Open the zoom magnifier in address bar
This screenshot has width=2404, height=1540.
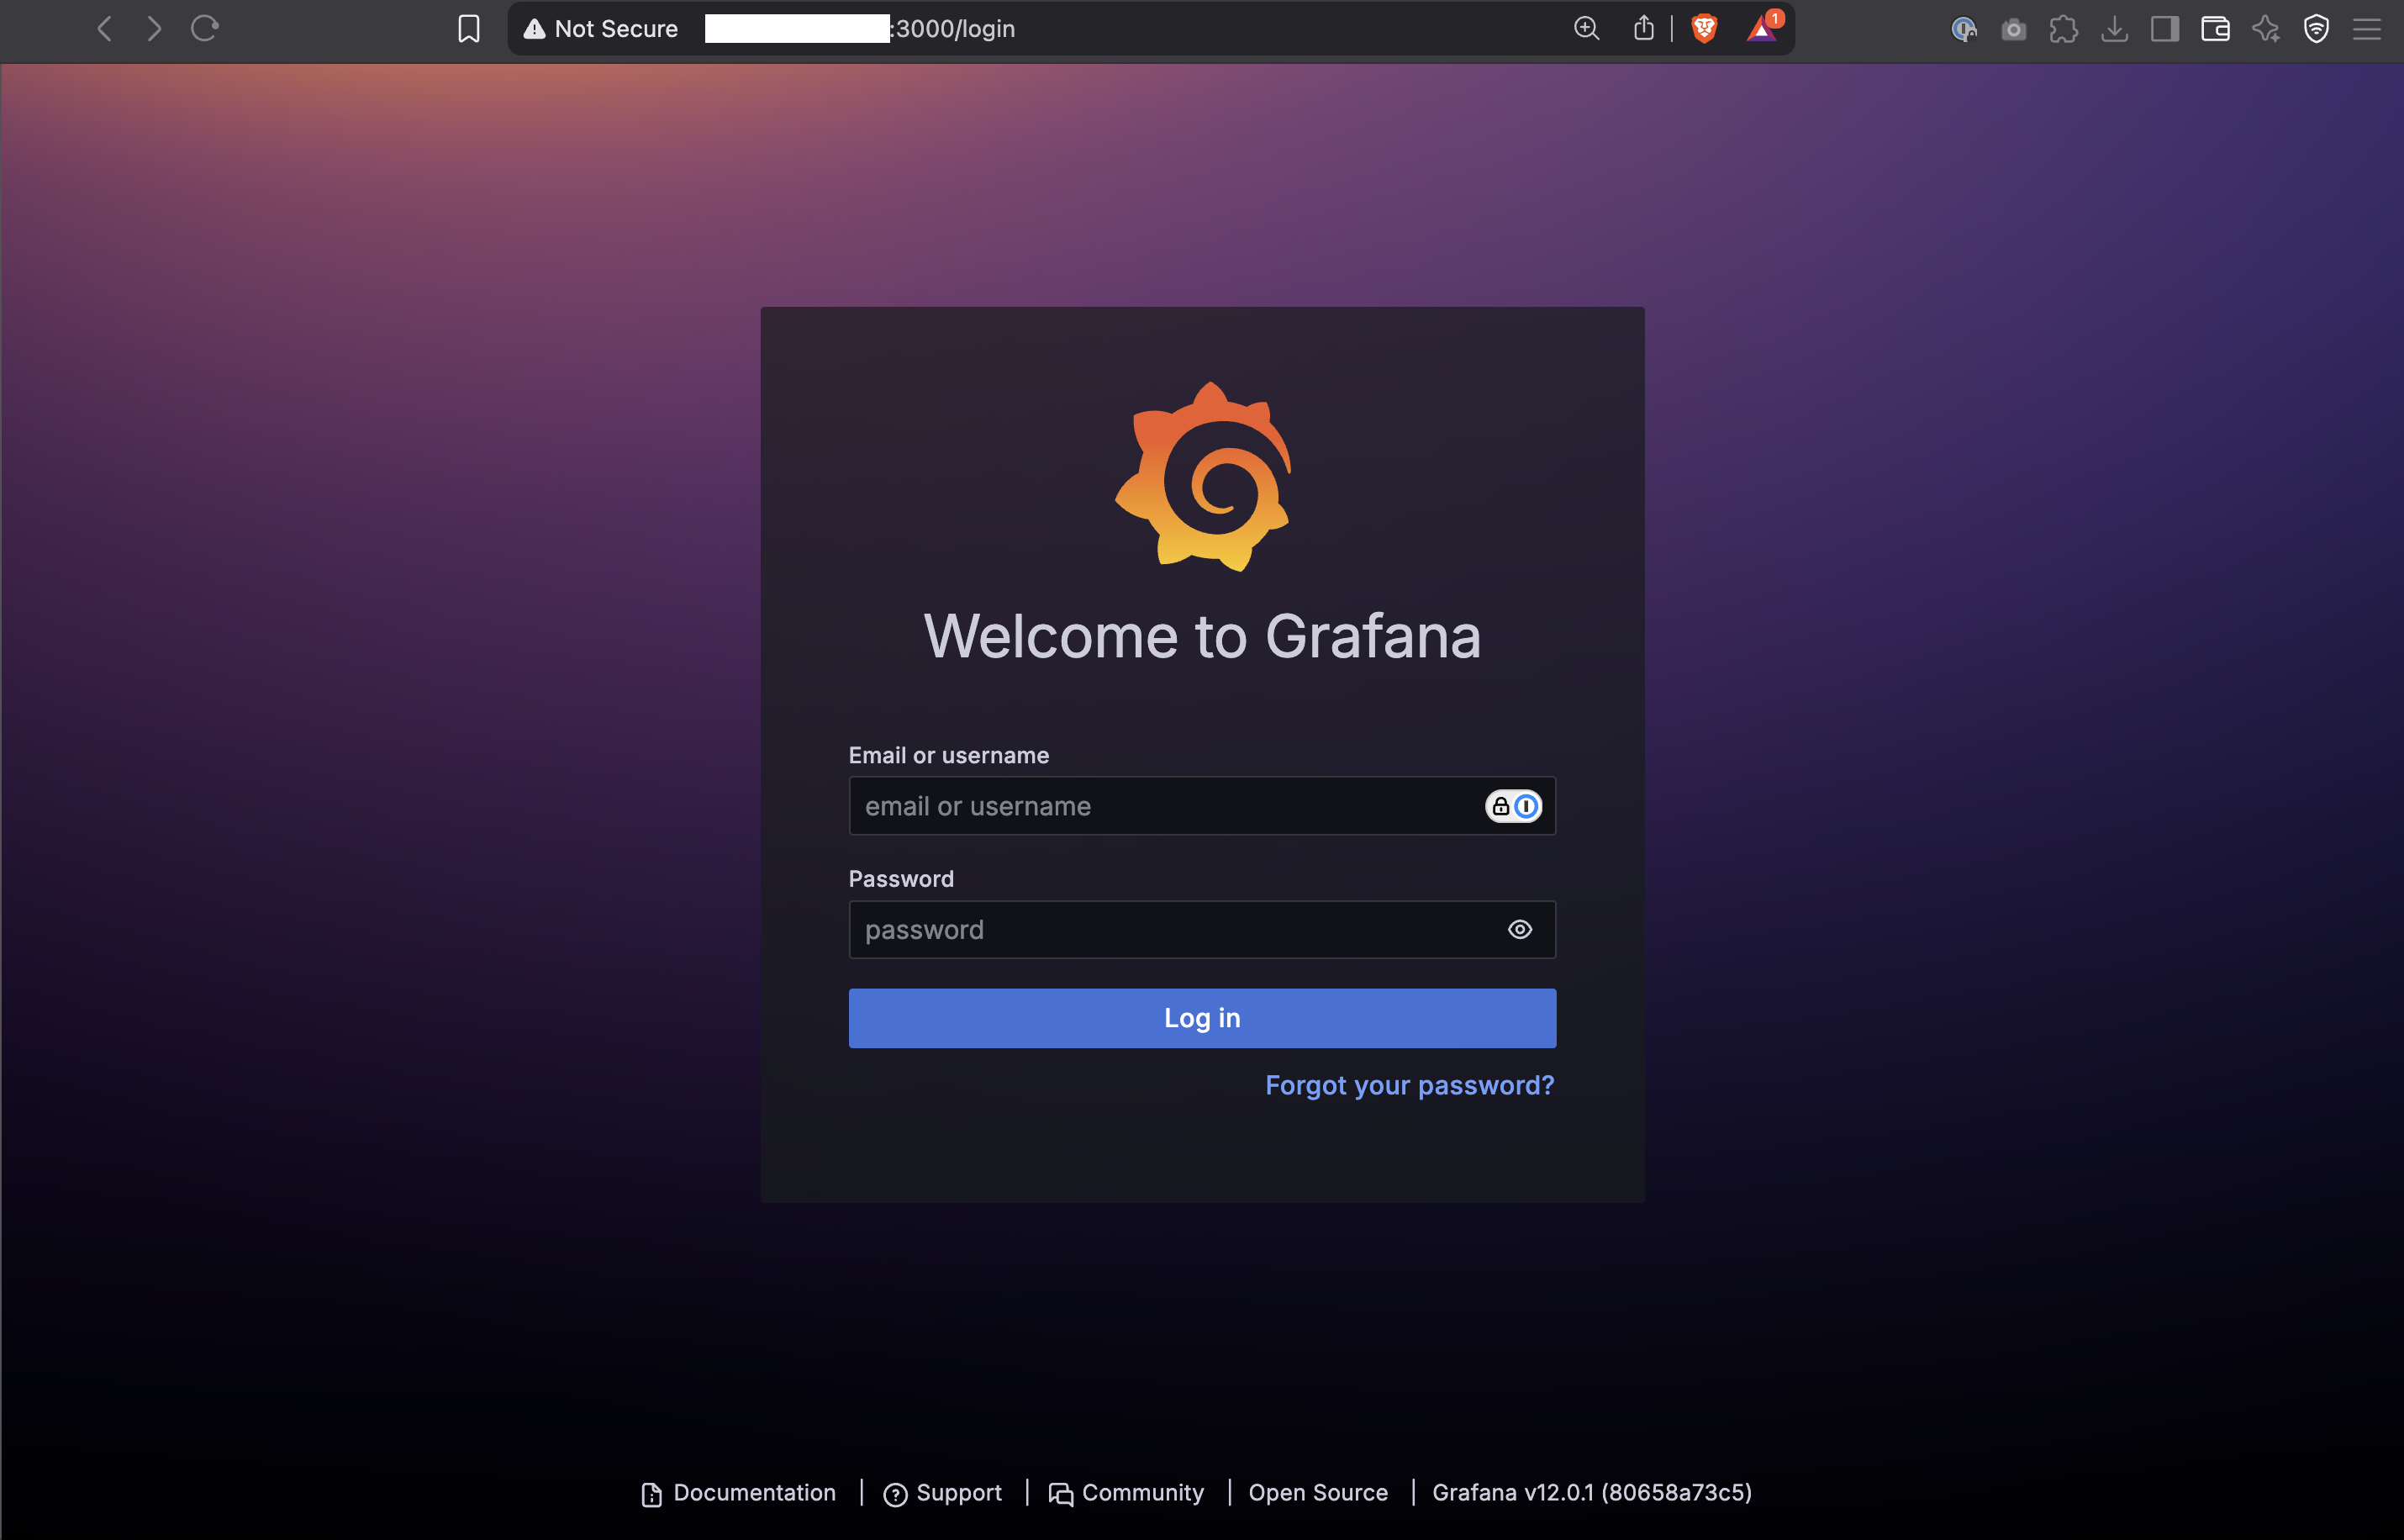(1586, 28)
